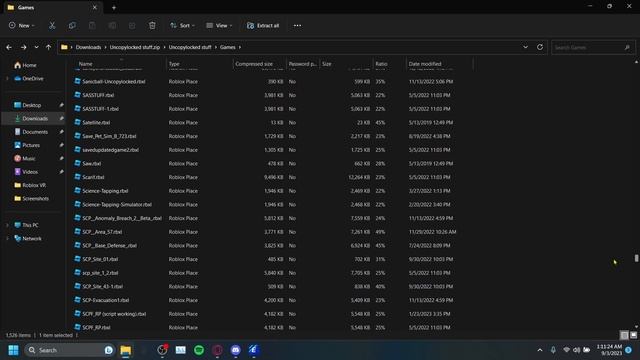Click the Games tab
This screenshot has width=640, height=360.
point(52,7)
